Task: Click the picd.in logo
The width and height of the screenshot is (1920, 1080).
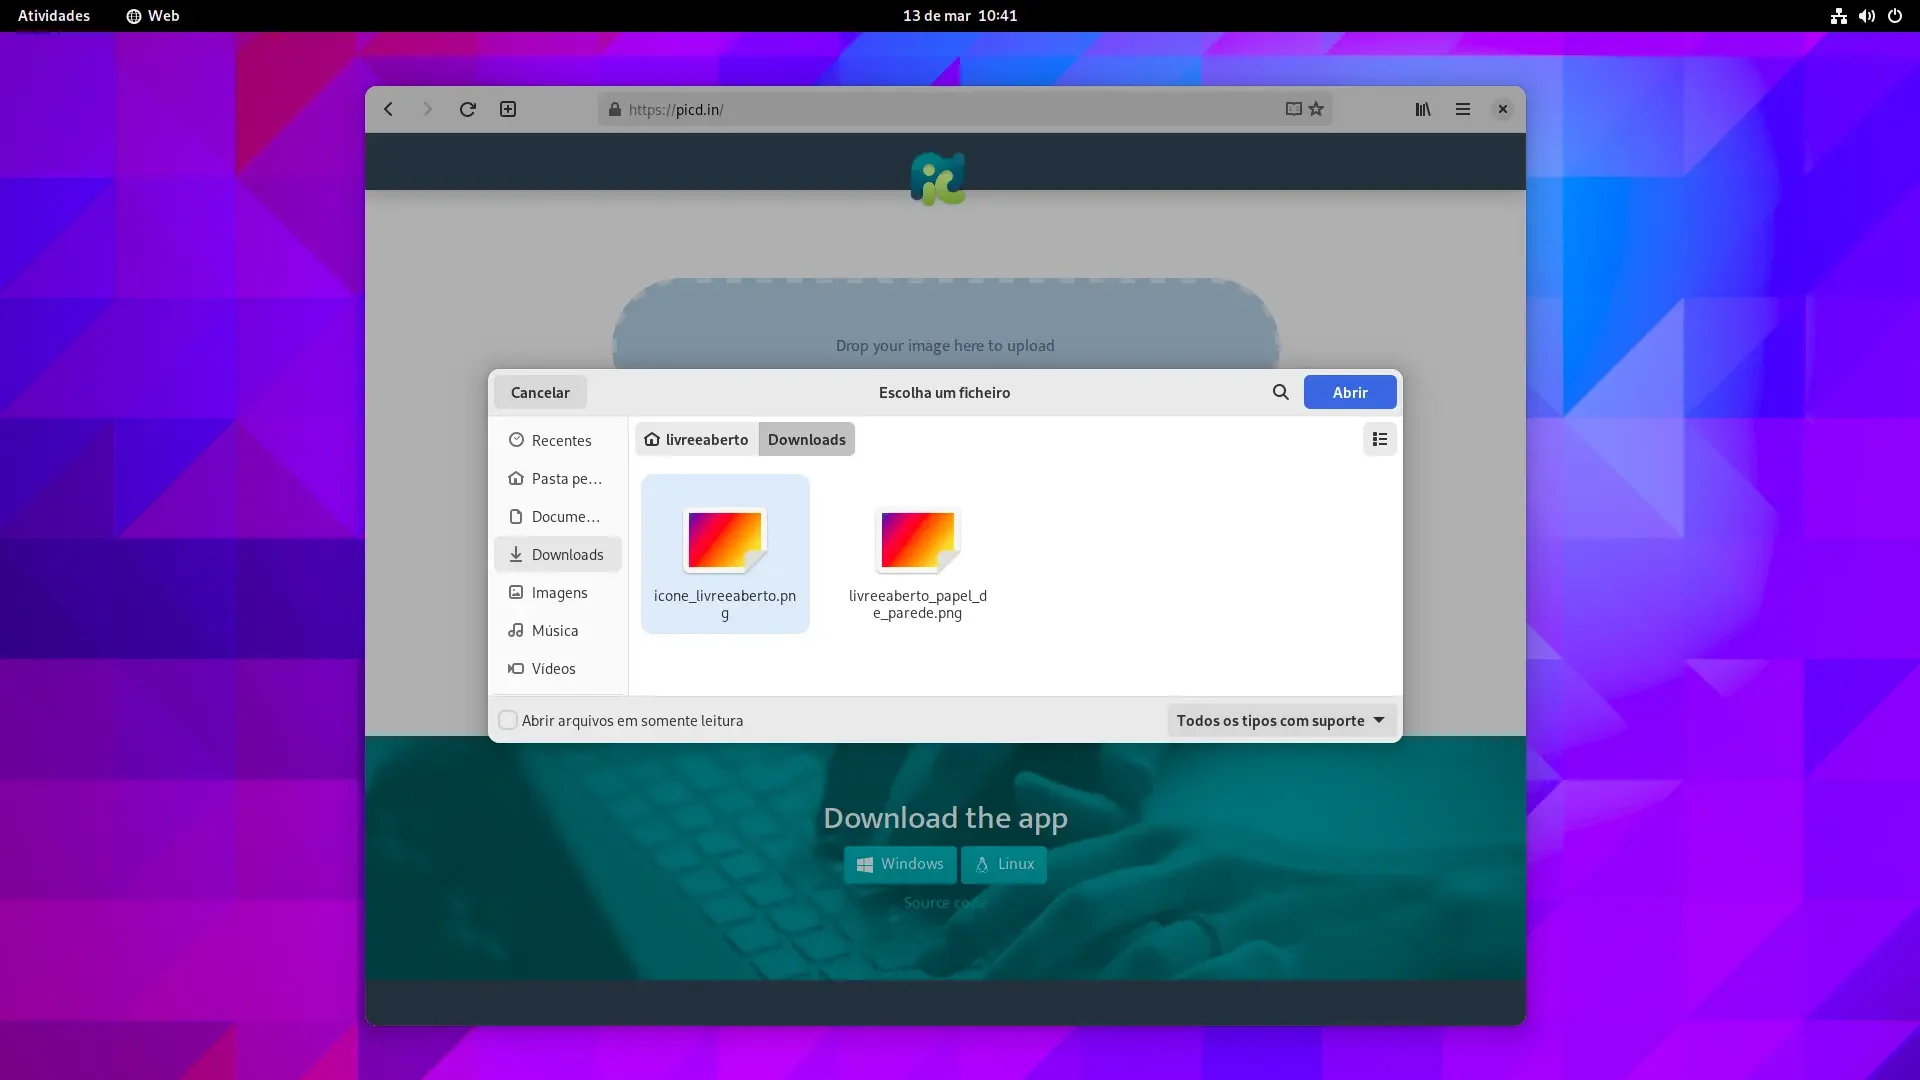Action: click(x=938, y=179)
